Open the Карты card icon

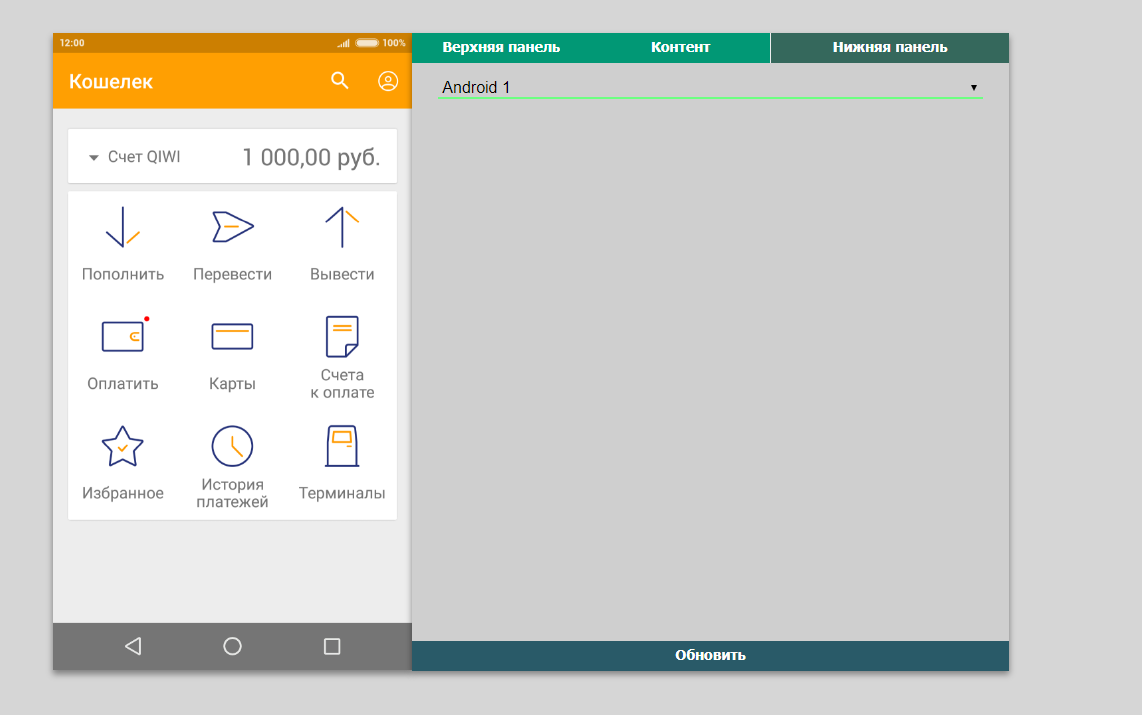[x=232, y=336]
